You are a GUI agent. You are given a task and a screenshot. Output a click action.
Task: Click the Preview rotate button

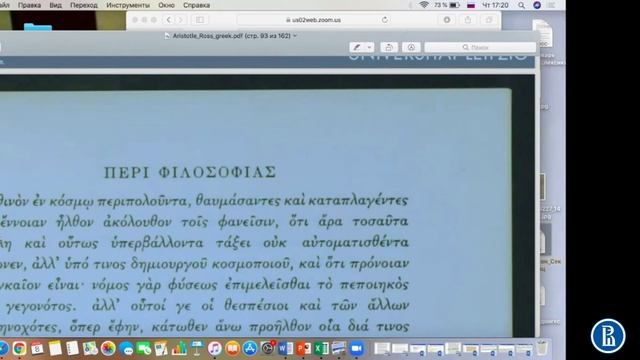(389, 47)
